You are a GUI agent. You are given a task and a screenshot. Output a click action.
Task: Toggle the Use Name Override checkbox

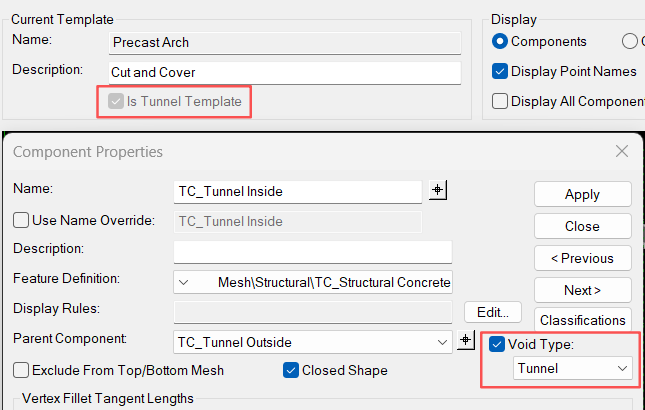[x=21, y=220]
